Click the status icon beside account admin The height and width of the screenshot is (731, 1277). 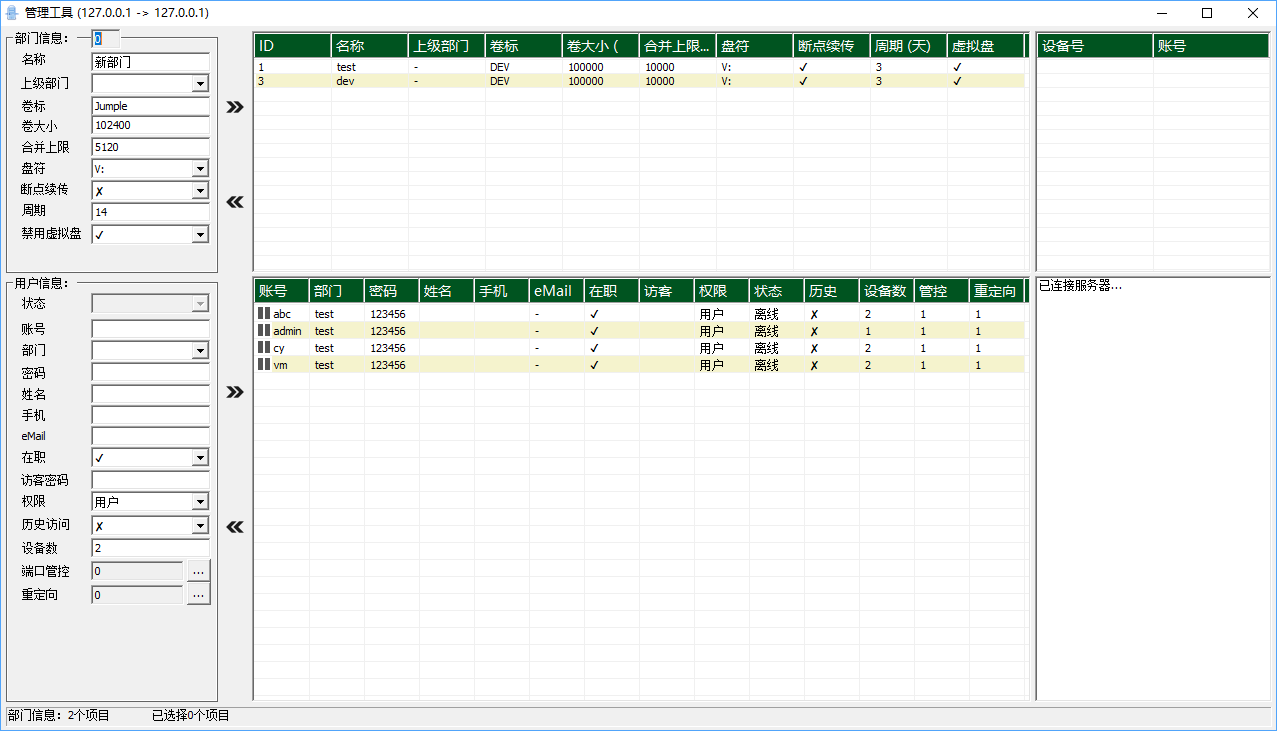pyautogui.click(x=264, y=331)
